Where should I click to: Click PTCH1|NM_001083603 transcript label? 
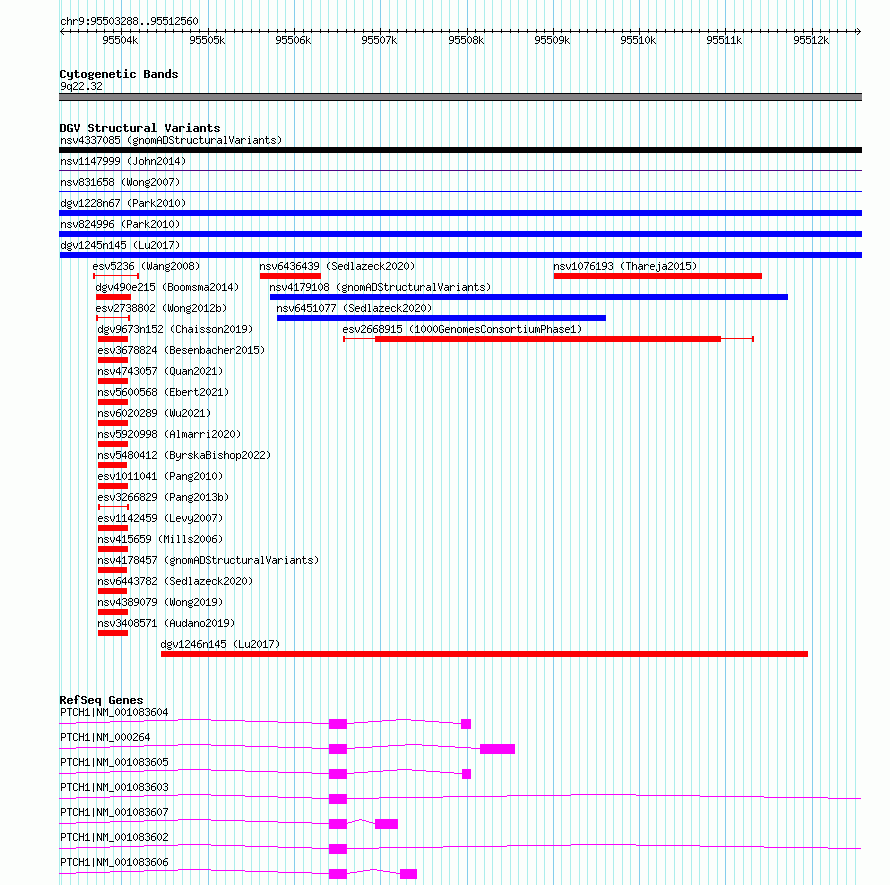(x=114, y=787)
